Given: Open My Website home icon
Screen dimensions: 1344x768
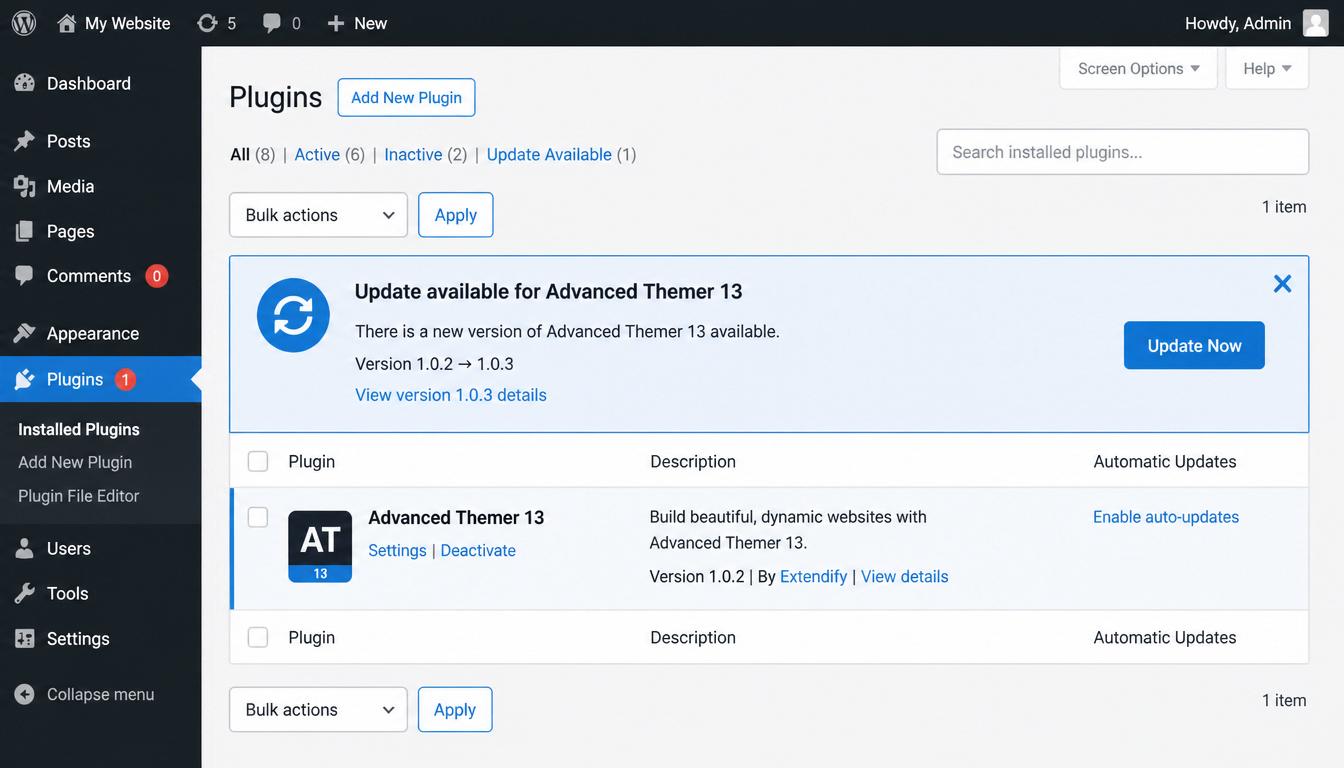Looking at the screenshot, I should pos(67,23).
